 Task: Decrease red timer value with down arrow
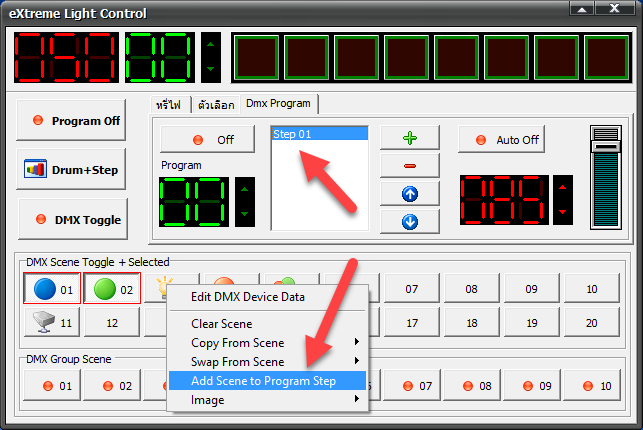(563, 212)
